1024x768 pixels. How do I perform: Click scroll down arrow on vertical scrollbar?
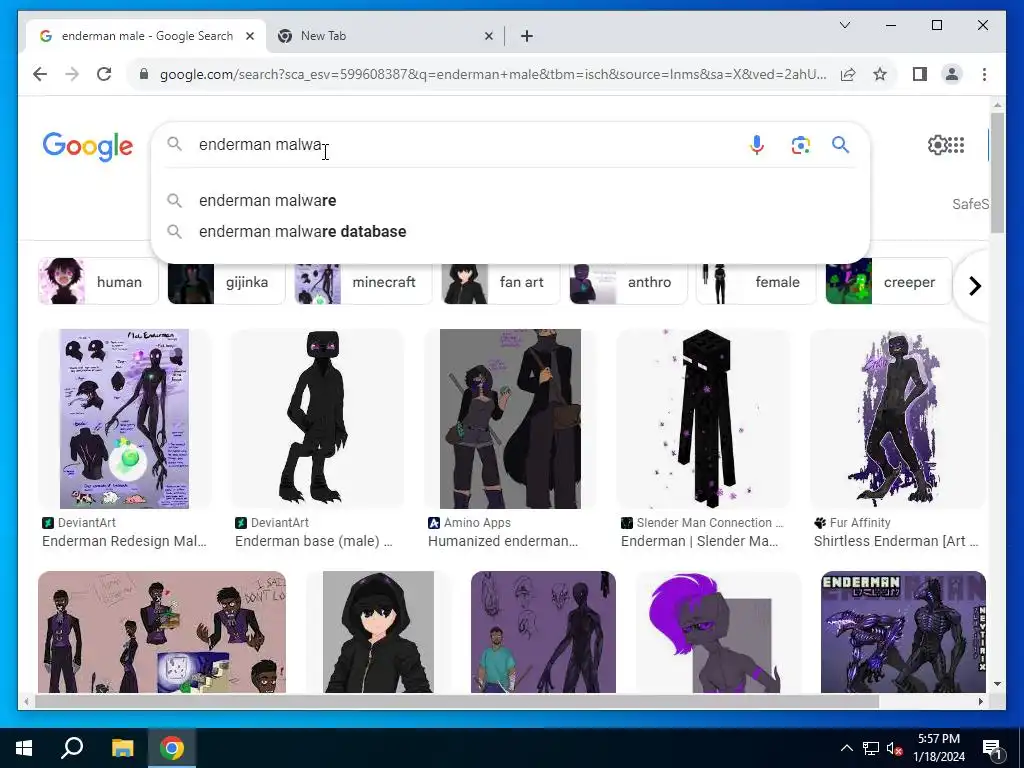997,684
